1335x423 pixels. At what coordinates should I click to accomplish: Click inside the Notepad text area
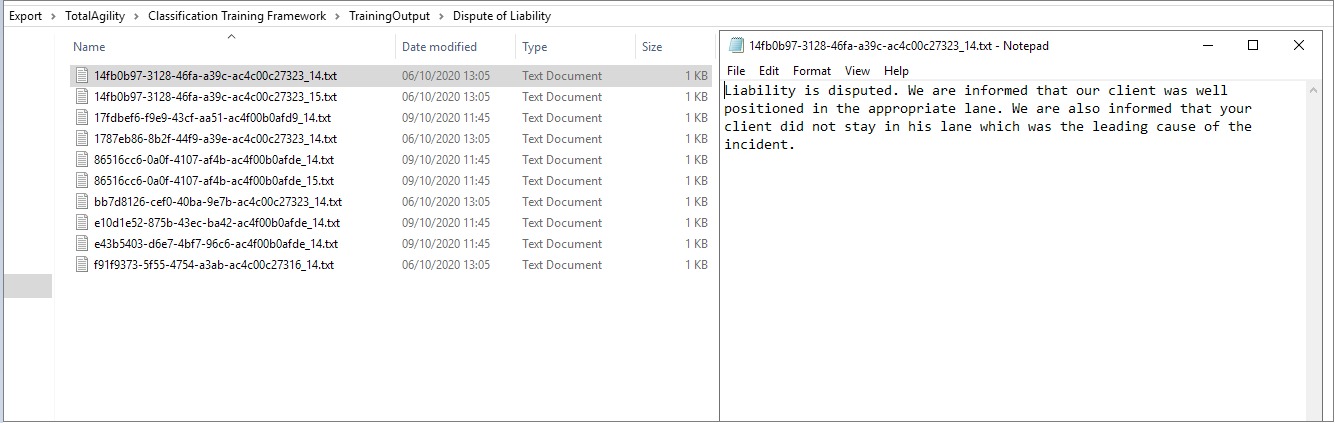(x=1010, y=280)
